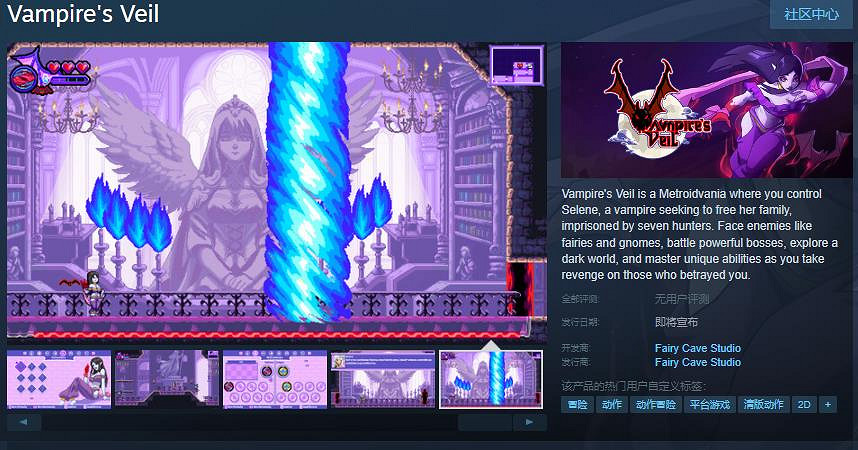858x450 pixels.
Task: Click the game description paragraph
Action: (699, 234)
